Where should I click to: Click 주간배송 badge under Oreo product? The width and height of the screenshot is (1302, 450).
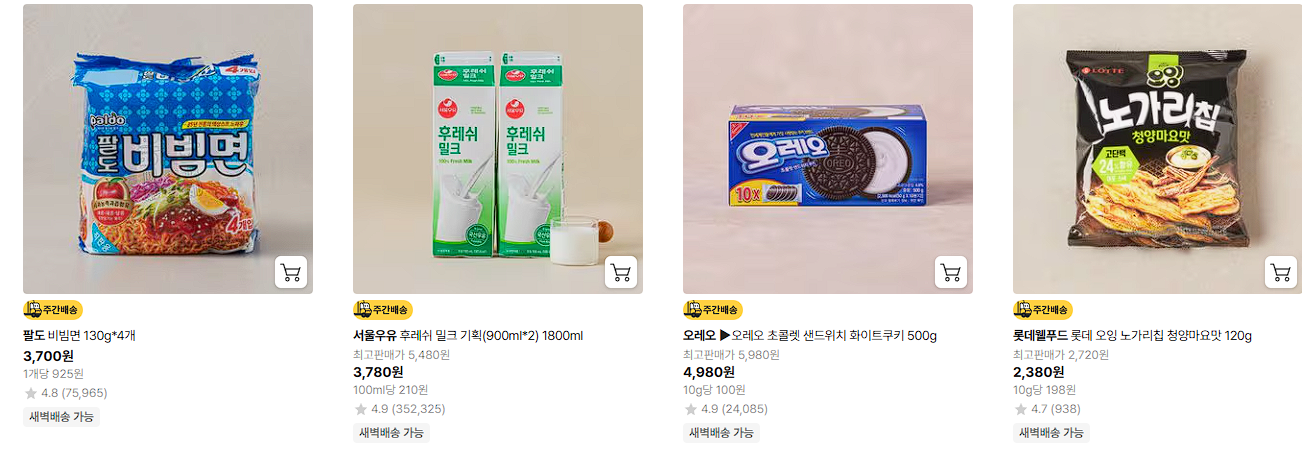click(712, 310)
